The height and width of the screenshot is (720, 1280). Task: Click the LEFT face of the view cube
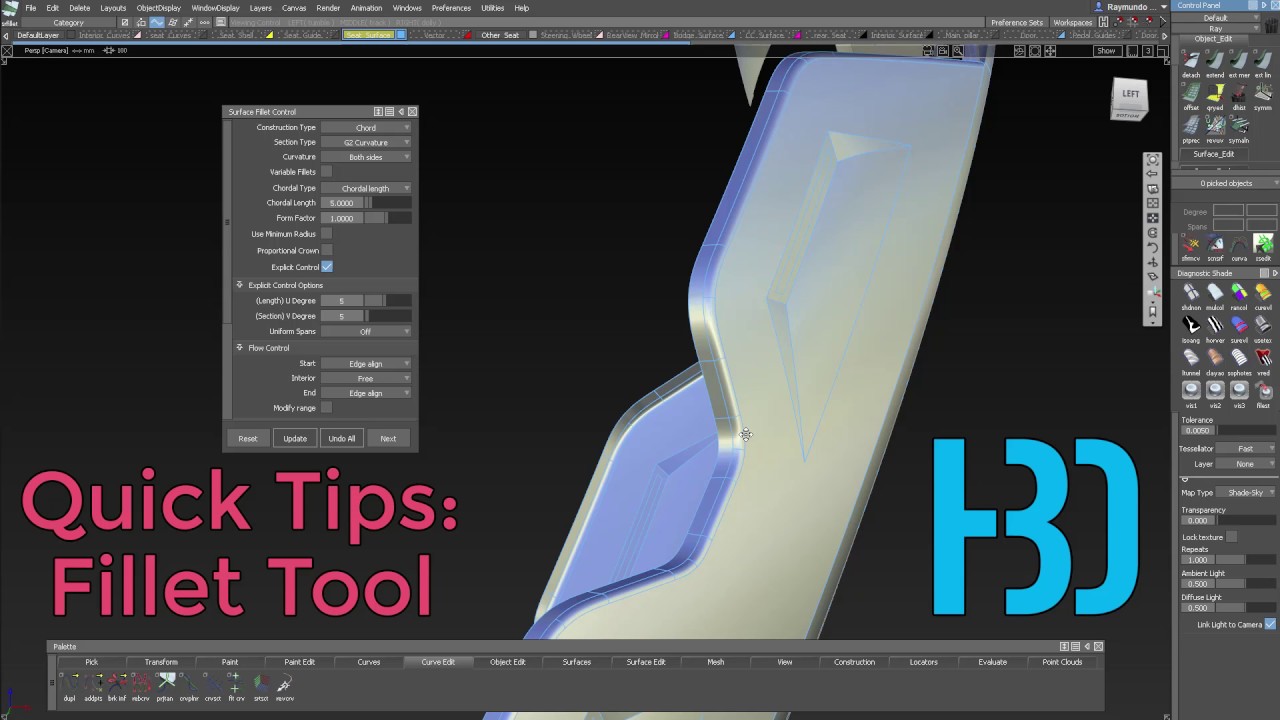click(x=1130, y=94)
